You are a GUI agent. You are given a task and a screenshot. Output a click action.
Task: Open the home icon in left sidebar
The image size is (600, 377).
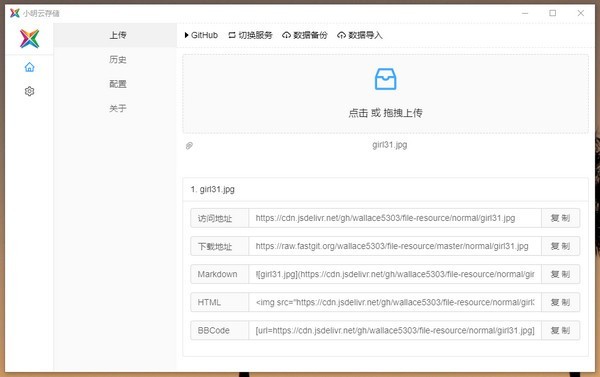coord(29,67)
